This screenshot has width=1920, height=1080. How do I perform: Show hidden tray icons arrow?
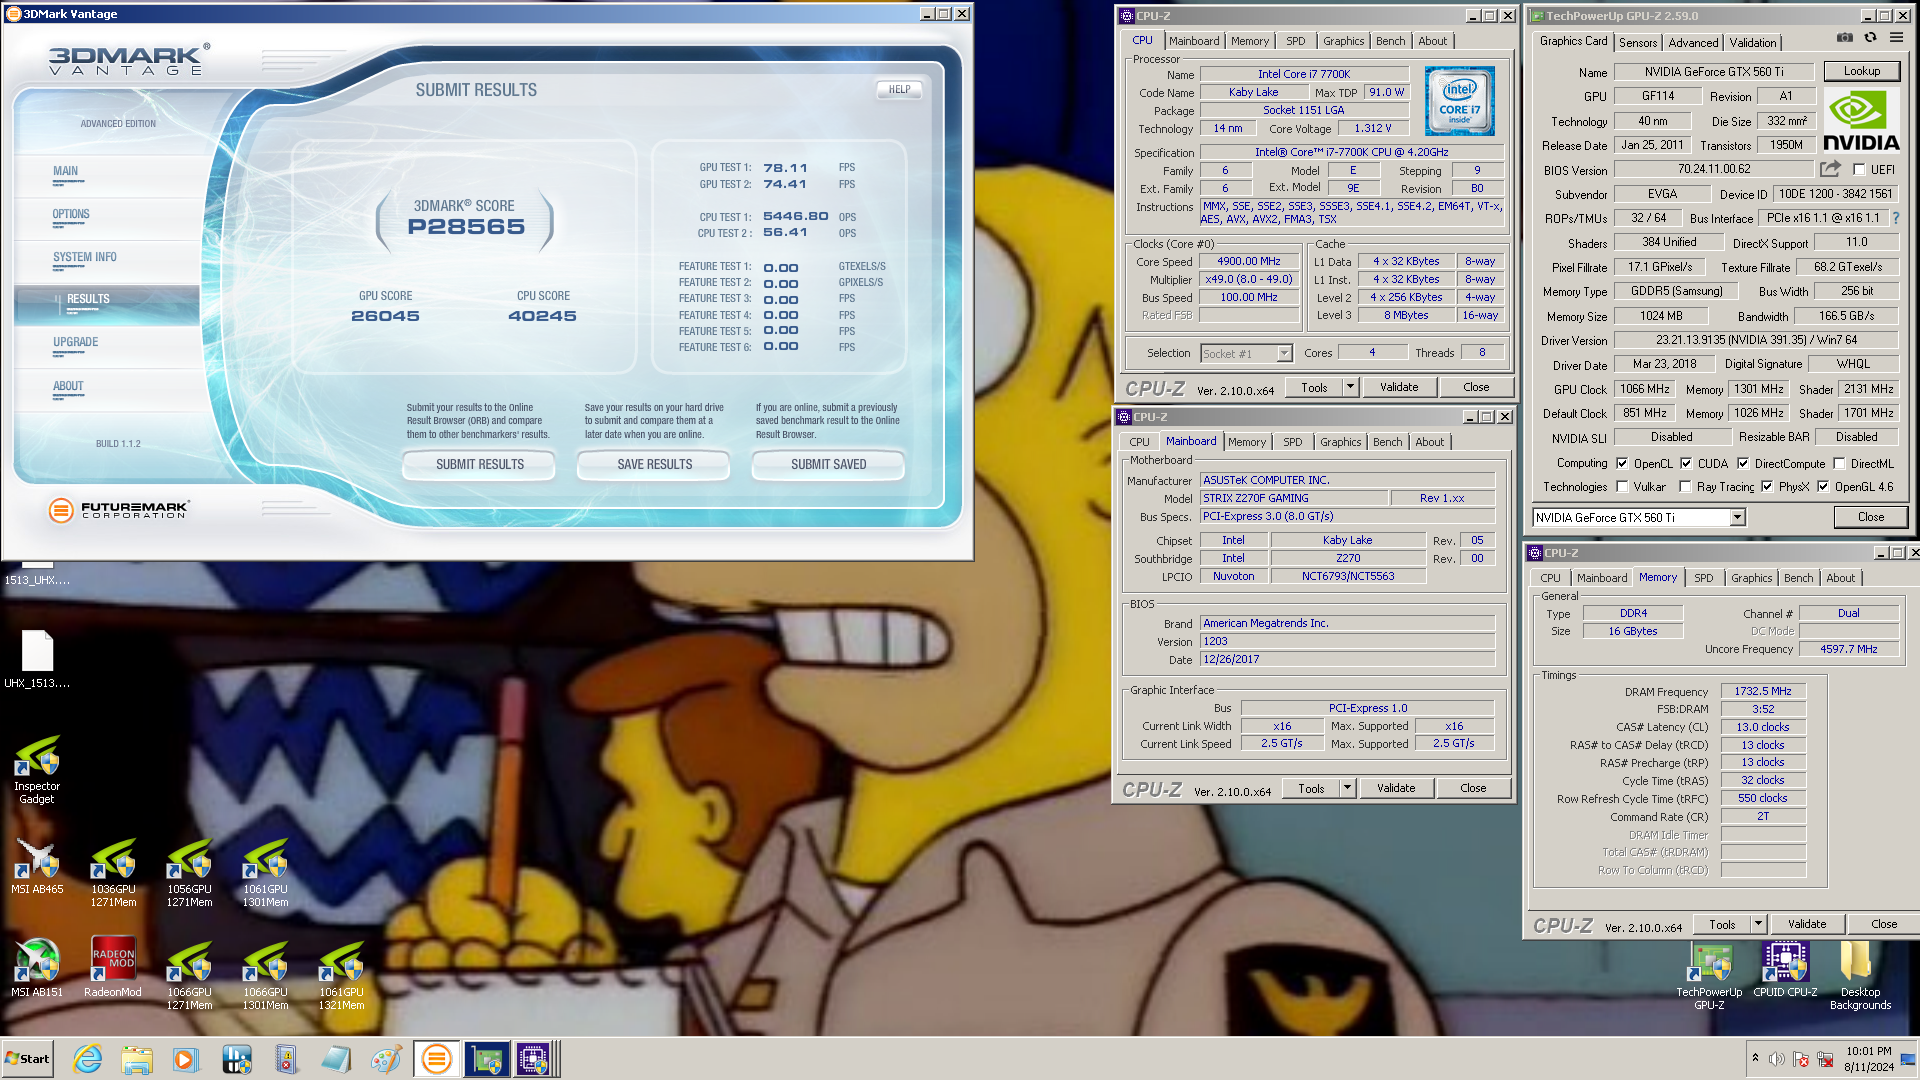pyautogui.click(x=1755, y=1058)
